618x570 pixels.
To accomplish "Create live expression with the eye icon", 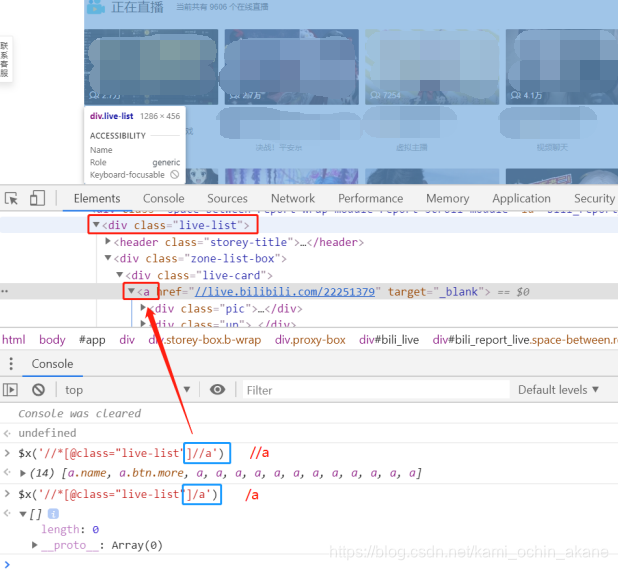I will [217, 390].
